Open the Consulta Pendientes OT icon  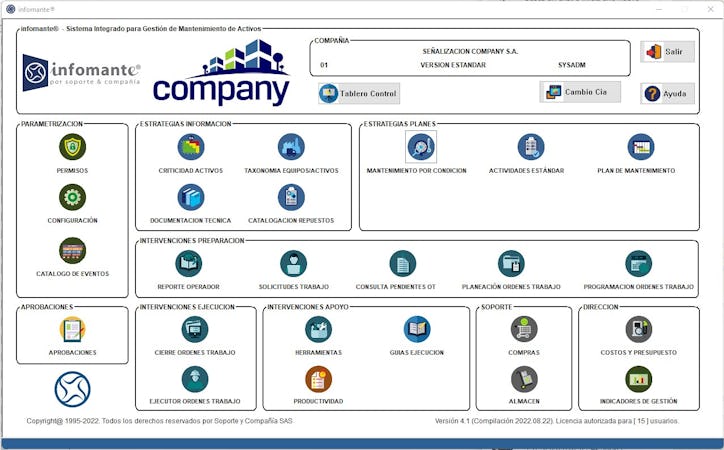(x=403, y=264)
